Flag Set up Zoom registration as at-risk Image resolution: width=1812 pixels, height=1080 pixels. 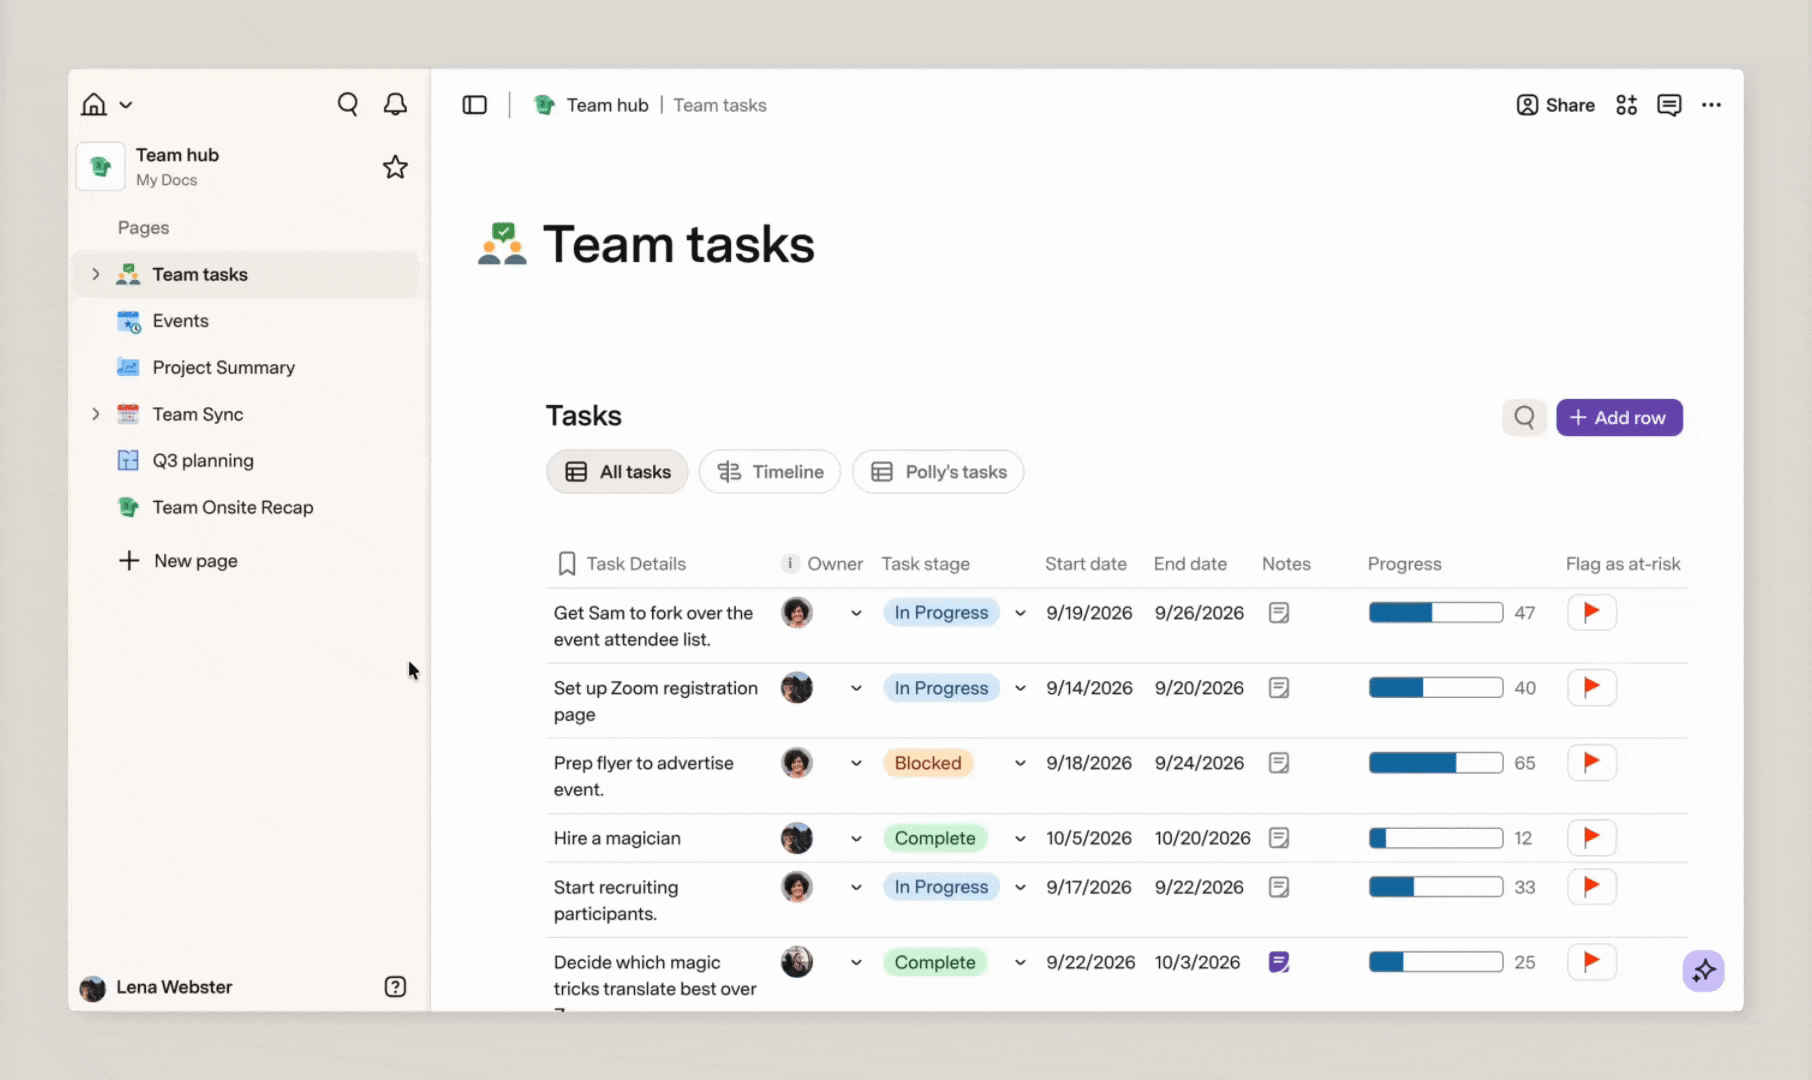(1592, 687)
